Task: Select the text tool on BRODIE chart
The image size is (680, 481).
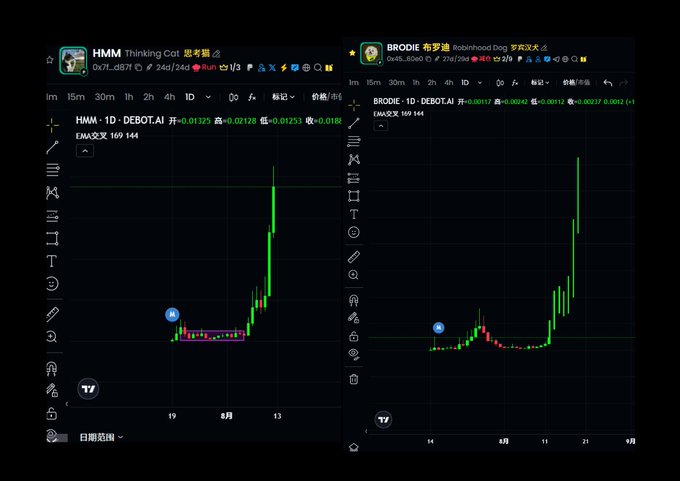Action: [353, 214]
